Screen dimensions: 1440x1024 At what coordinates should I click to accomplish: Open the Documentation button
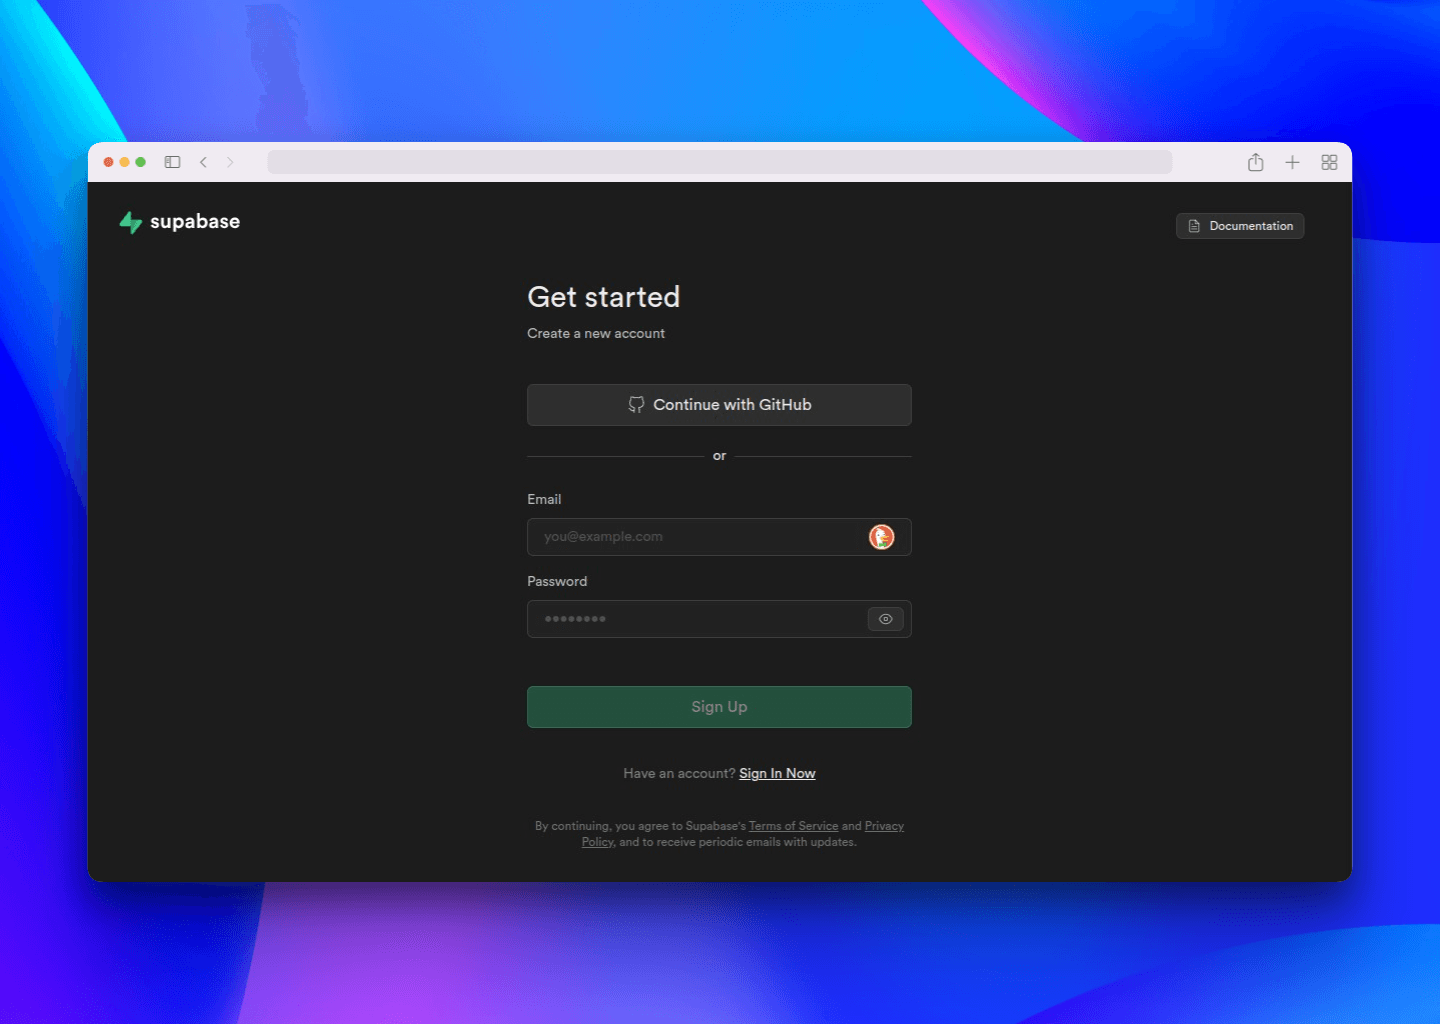pyautogui.click(x=1240, y=226)
